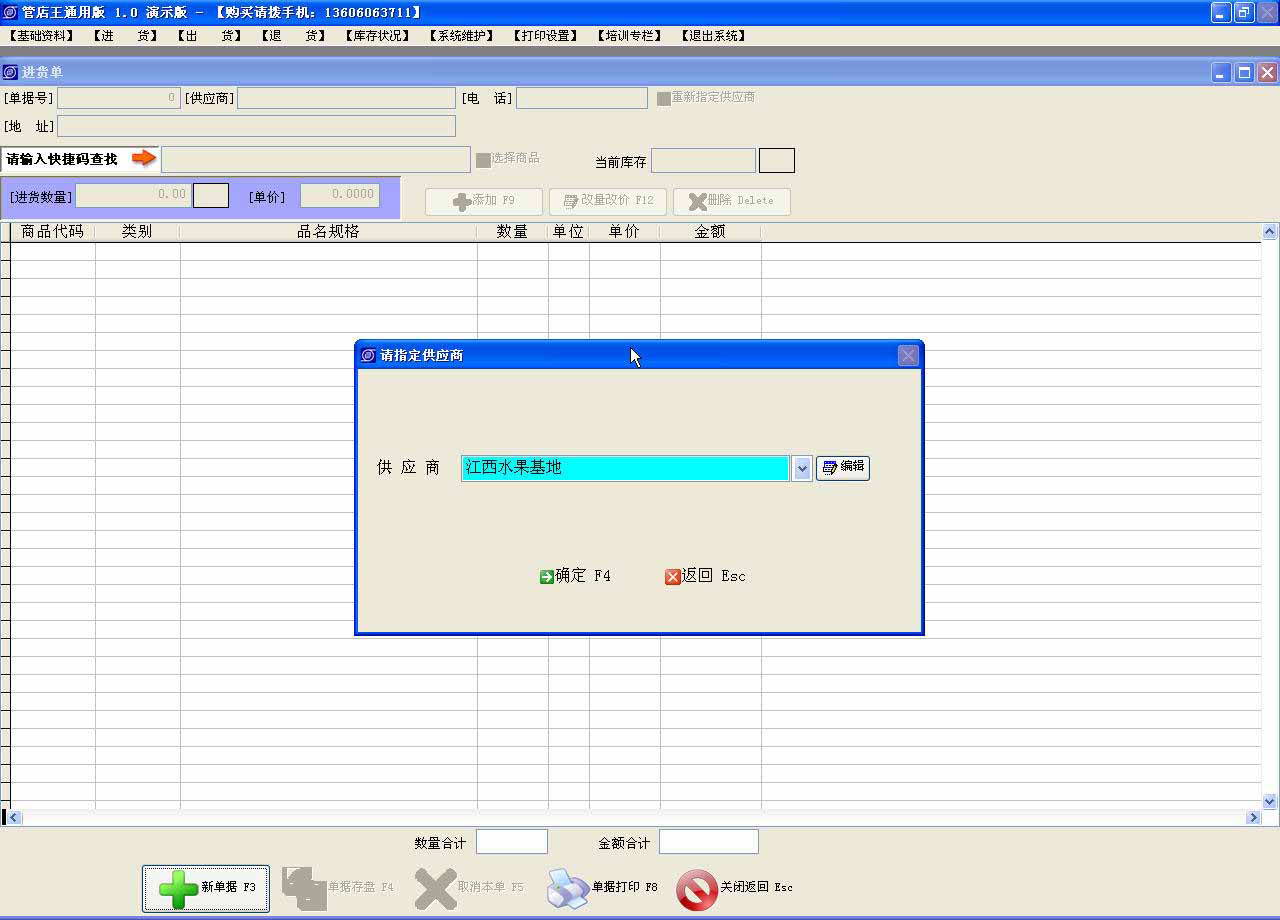This screenshot has height=920, width=1280.
Task: Open the 培训专栏 menu
Action: pos(630,35)
